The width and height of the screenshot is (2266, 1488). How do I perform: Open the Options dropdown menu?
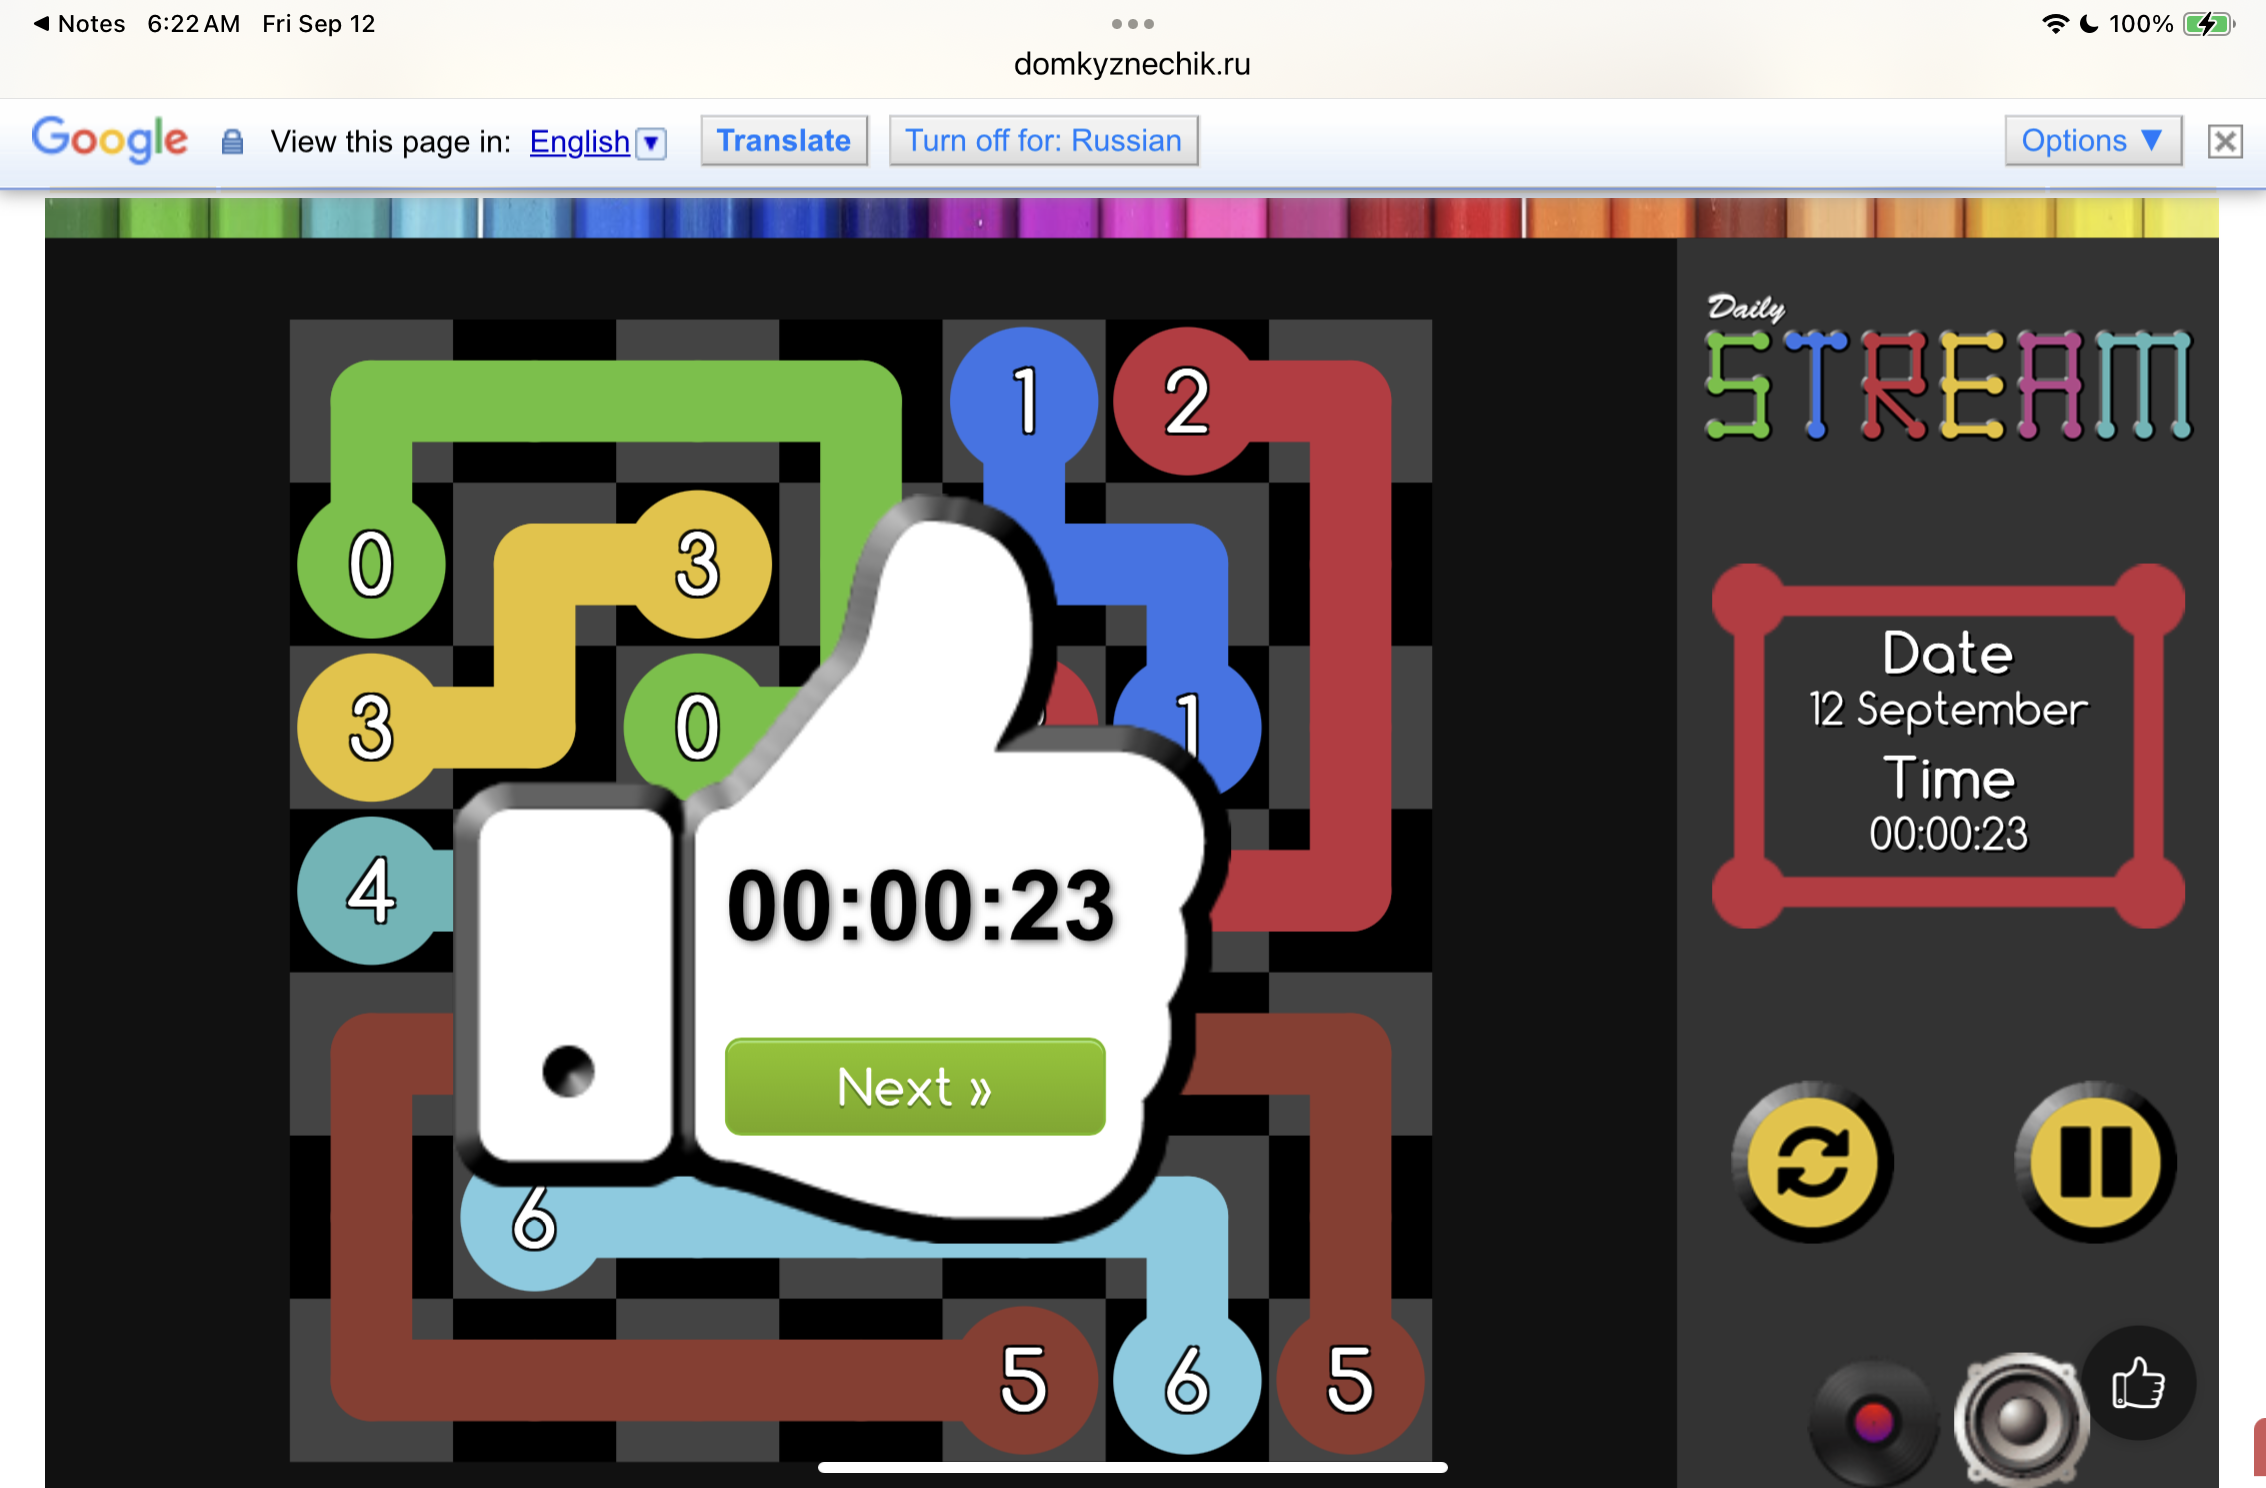tap(2092, 141)
